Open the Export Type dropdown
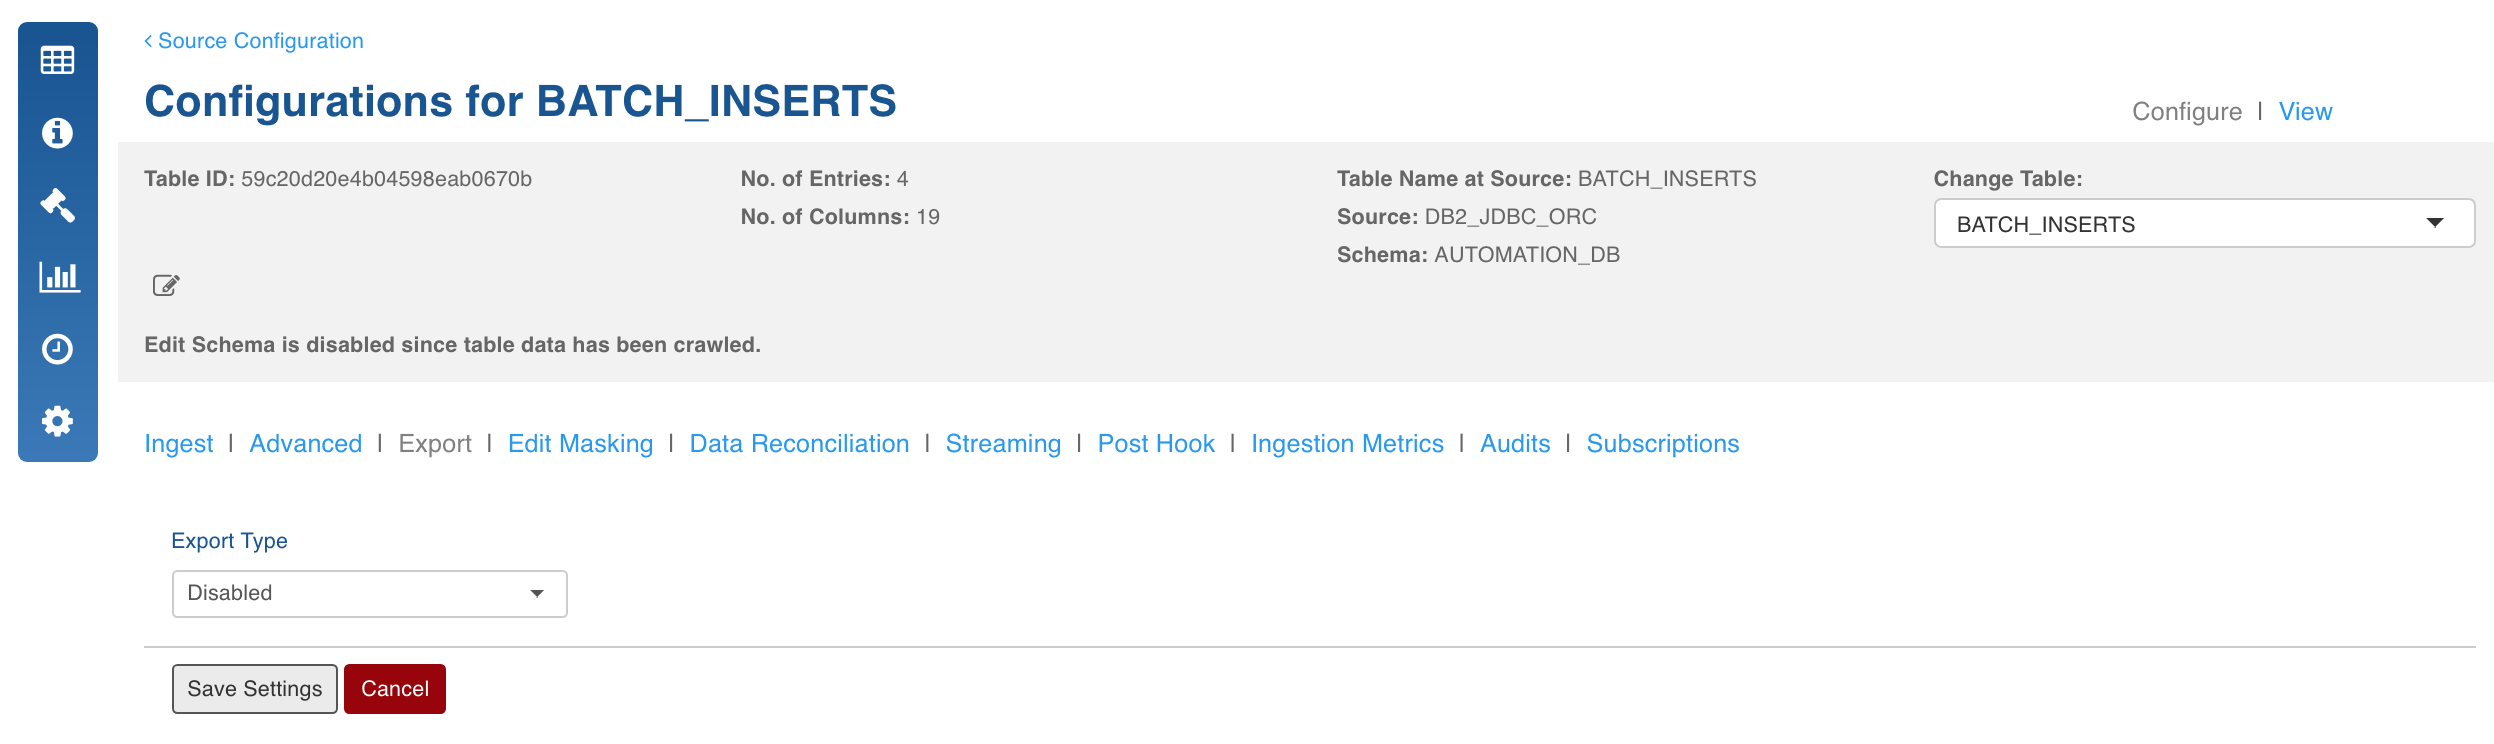Viewport: 2494px width, 744px height. click(369, 594)
